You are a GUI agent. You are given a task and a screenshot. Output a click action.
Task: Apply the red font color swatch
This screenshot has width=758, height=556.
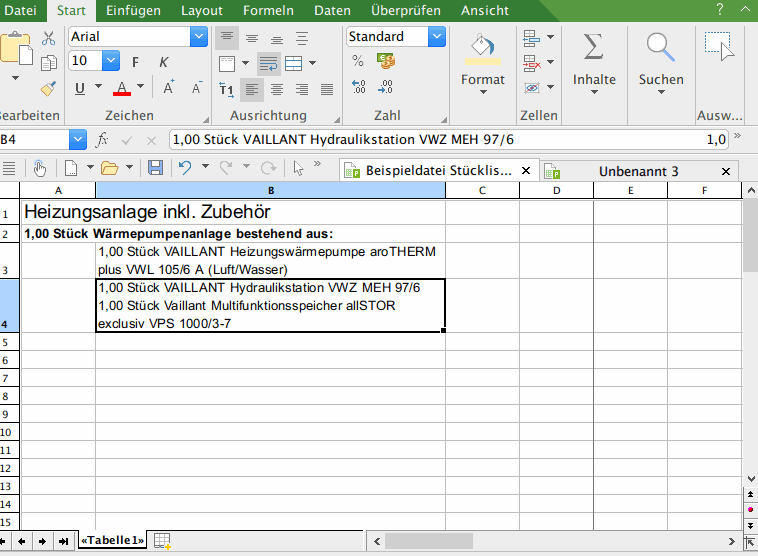(122, 88)
